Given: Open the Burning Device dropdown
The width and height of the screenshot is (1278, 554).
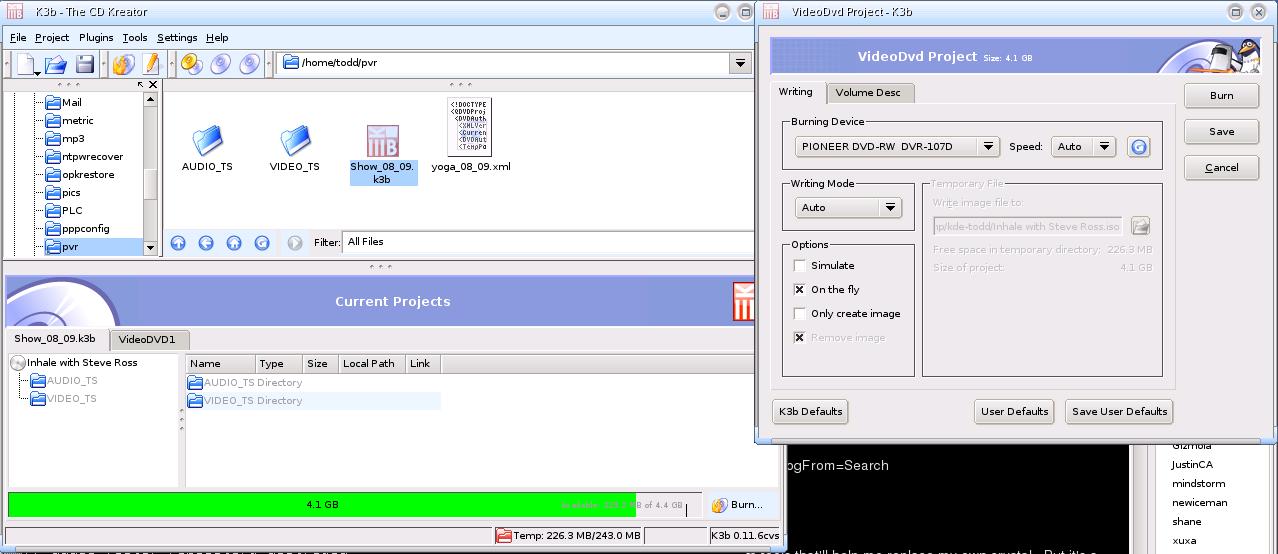Looking at the screenshot, I should pos(897,146).
